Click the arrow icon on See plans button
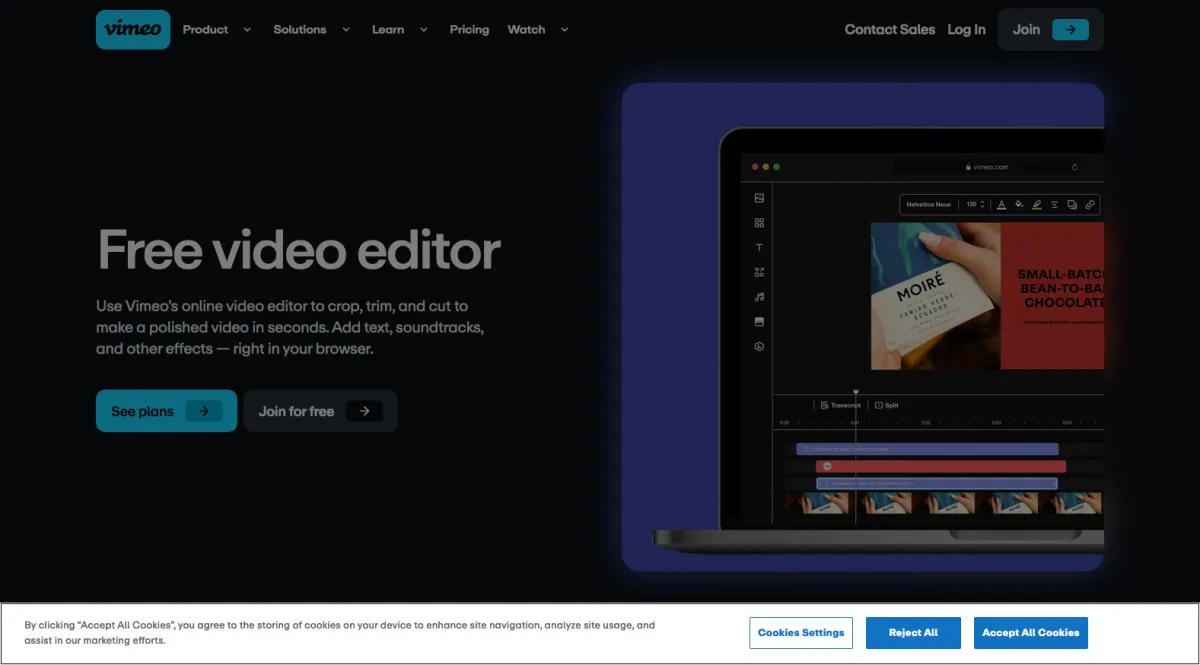Image resolution: width=1200 pixels, height=665 pixels. [x=204, y=411]
